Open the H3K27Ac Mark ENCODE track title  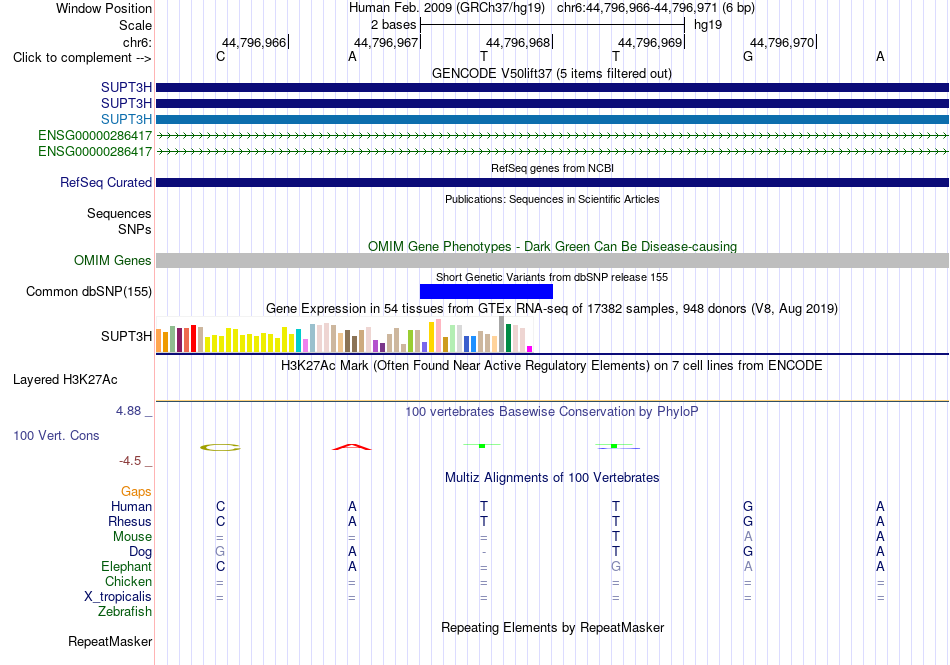552,366
